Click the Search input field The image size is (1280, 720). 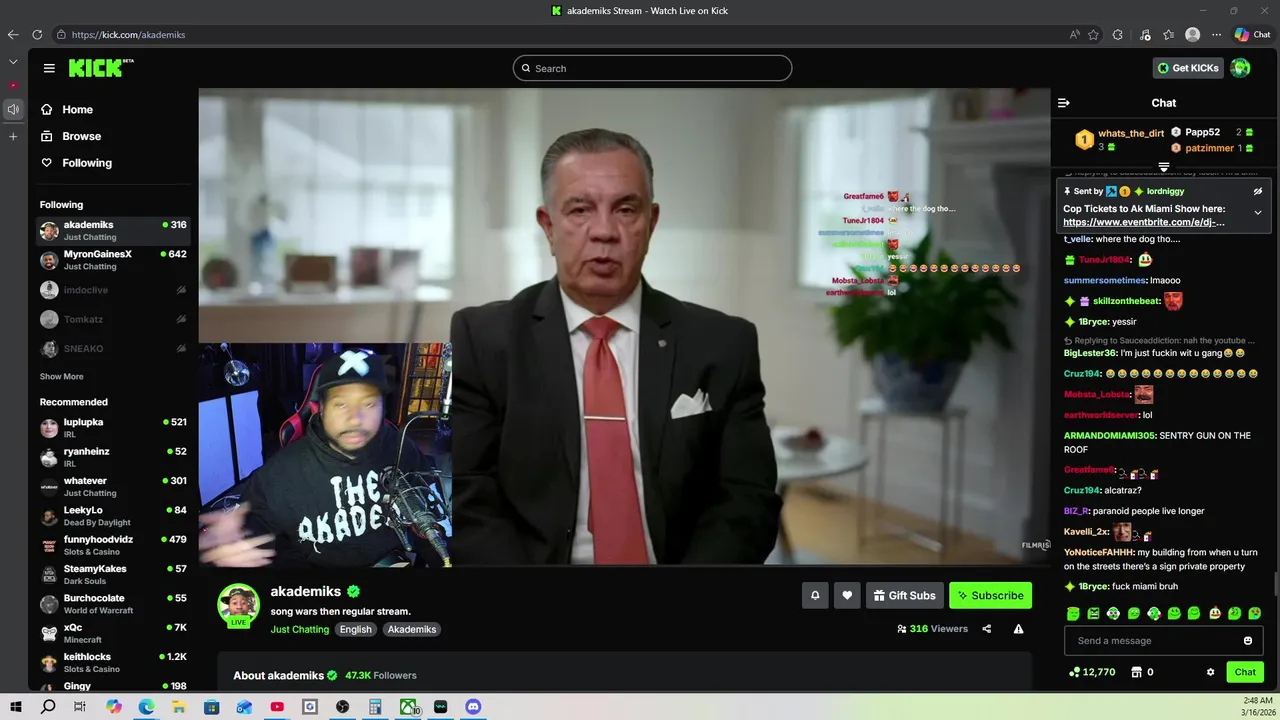pyautogui.click(x=653, y=68)
